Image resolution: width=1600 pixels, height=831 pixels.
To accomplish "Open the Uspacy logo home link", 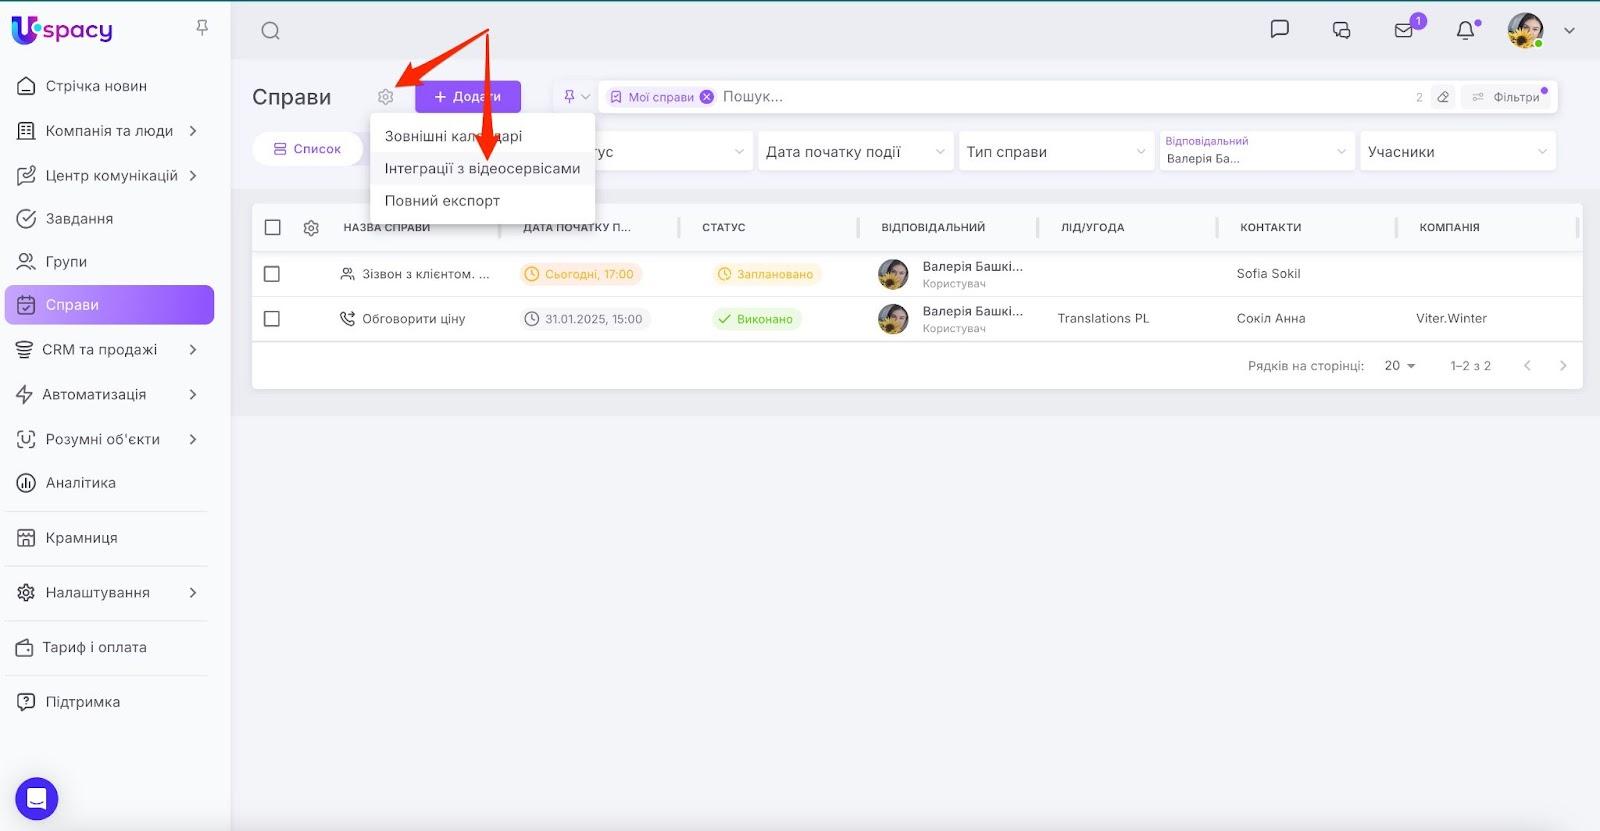I will 62,30.
